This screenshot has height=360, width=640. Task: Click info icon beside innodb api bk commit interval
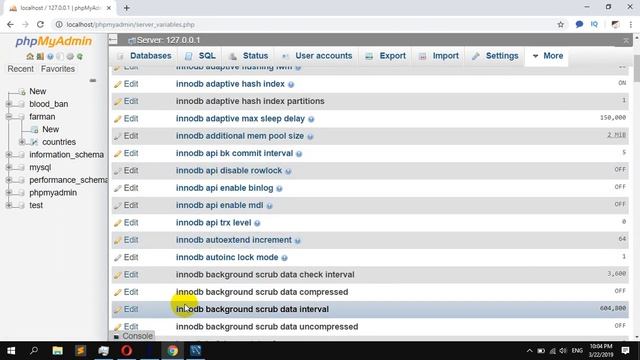point(299,154)
